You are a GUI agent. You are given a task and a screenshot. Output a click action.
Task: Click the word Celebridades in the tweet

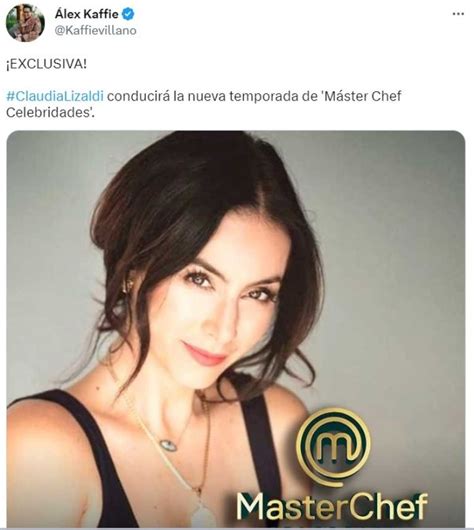(48, 113)
